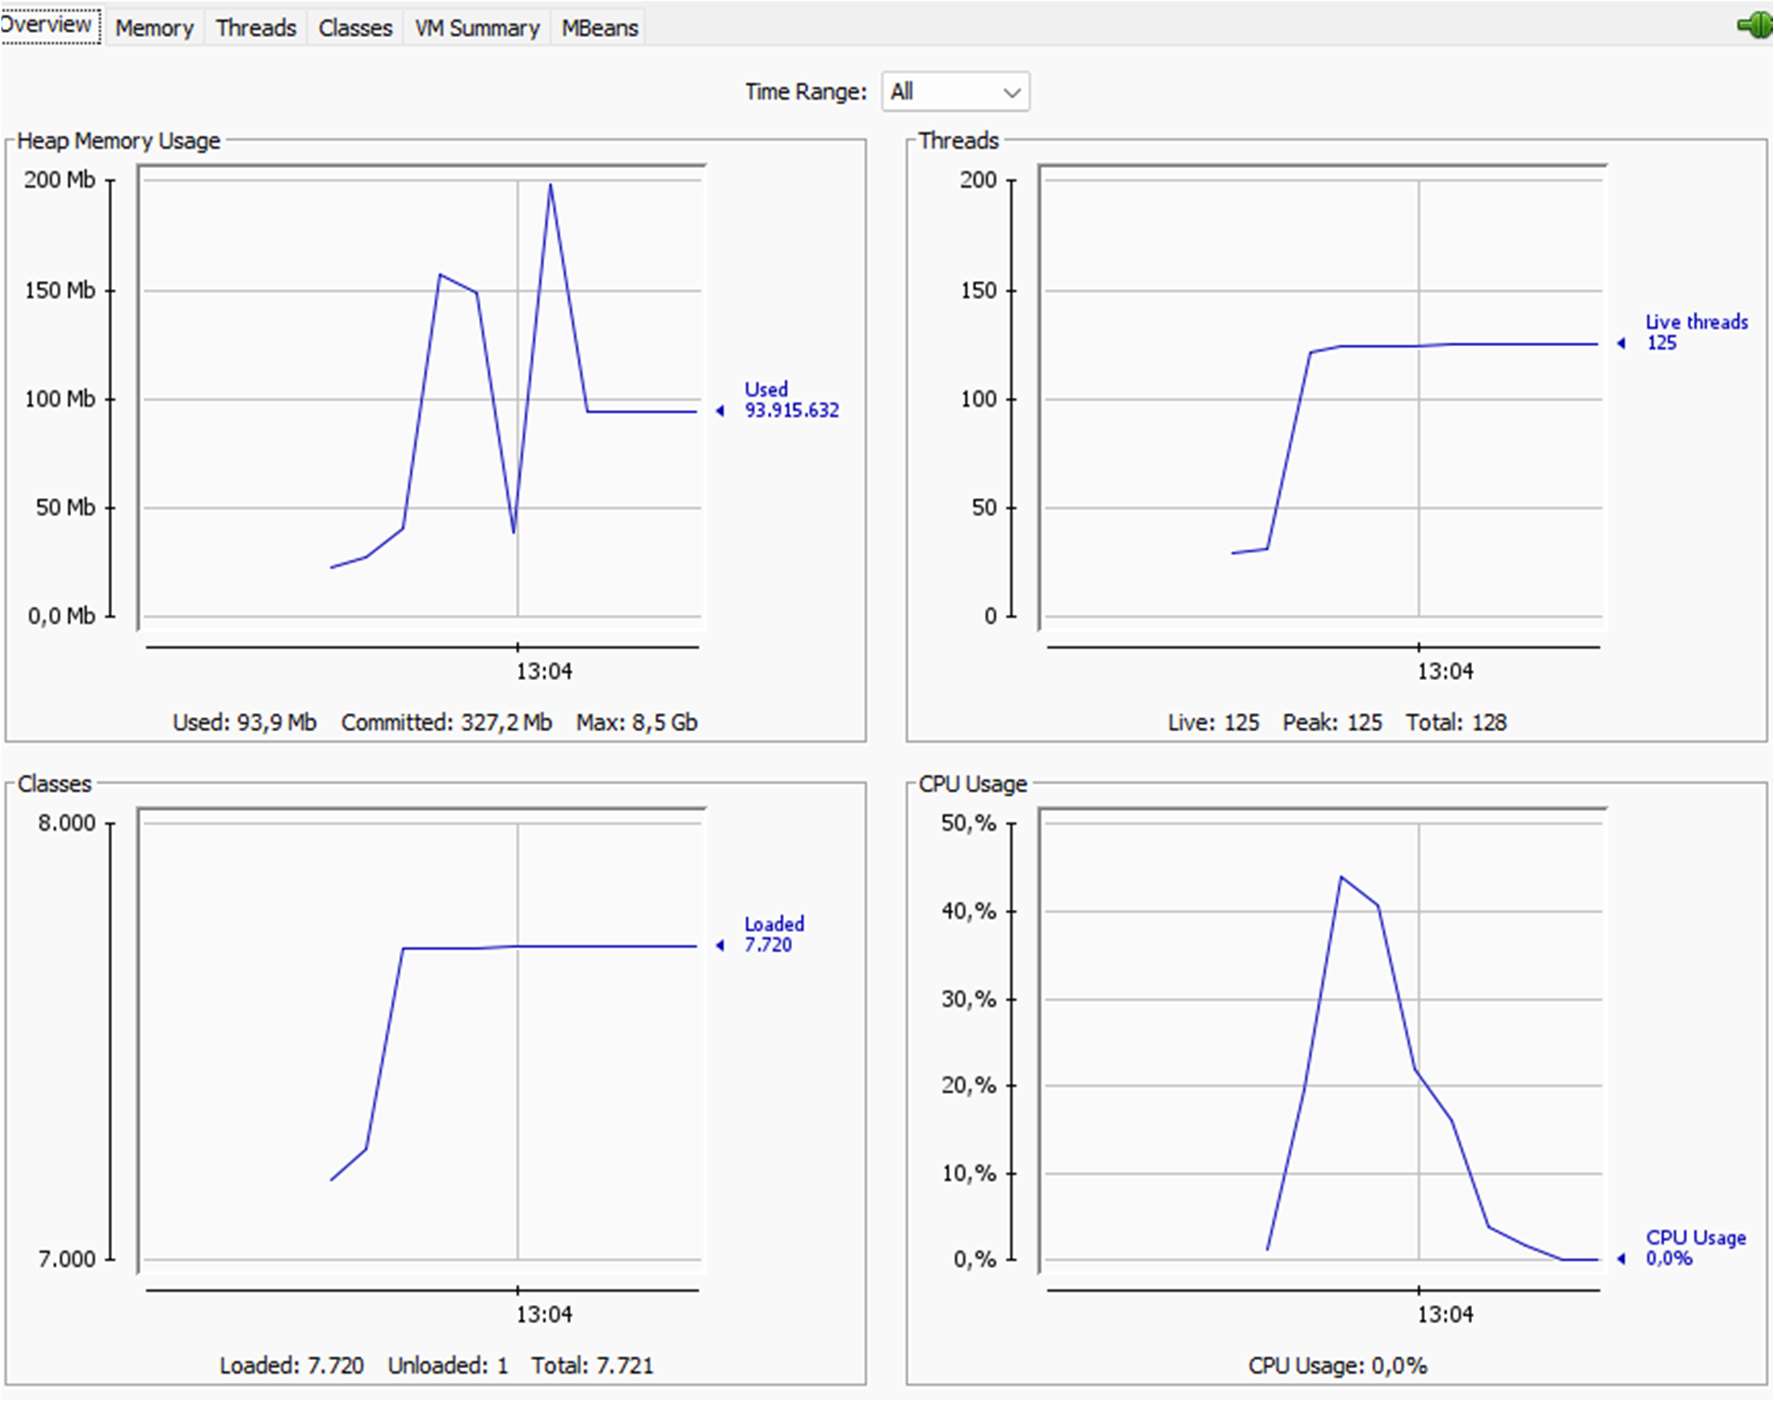Image resolution: width=1774 pixels, height=1401 pixels.
Task: Open the Memory tab
Action: point(154,28)
